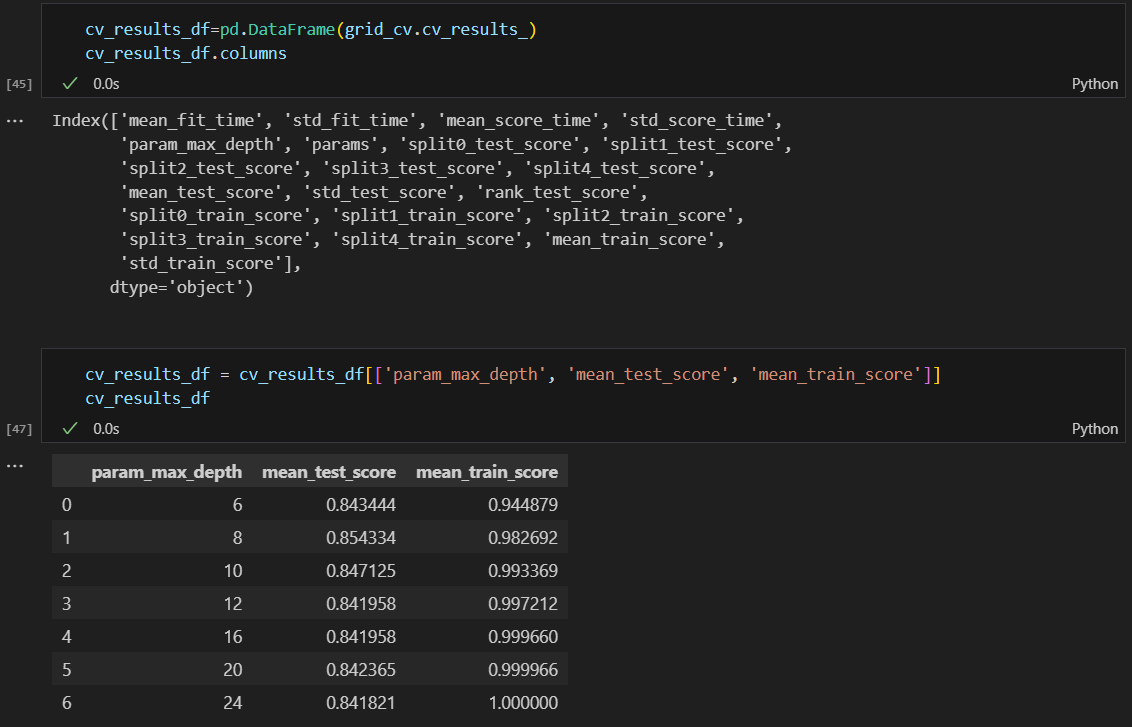The width and height of the screenshot is (1132, 727).
Task: Click test score 0.847125
Action: click(361, 571)
